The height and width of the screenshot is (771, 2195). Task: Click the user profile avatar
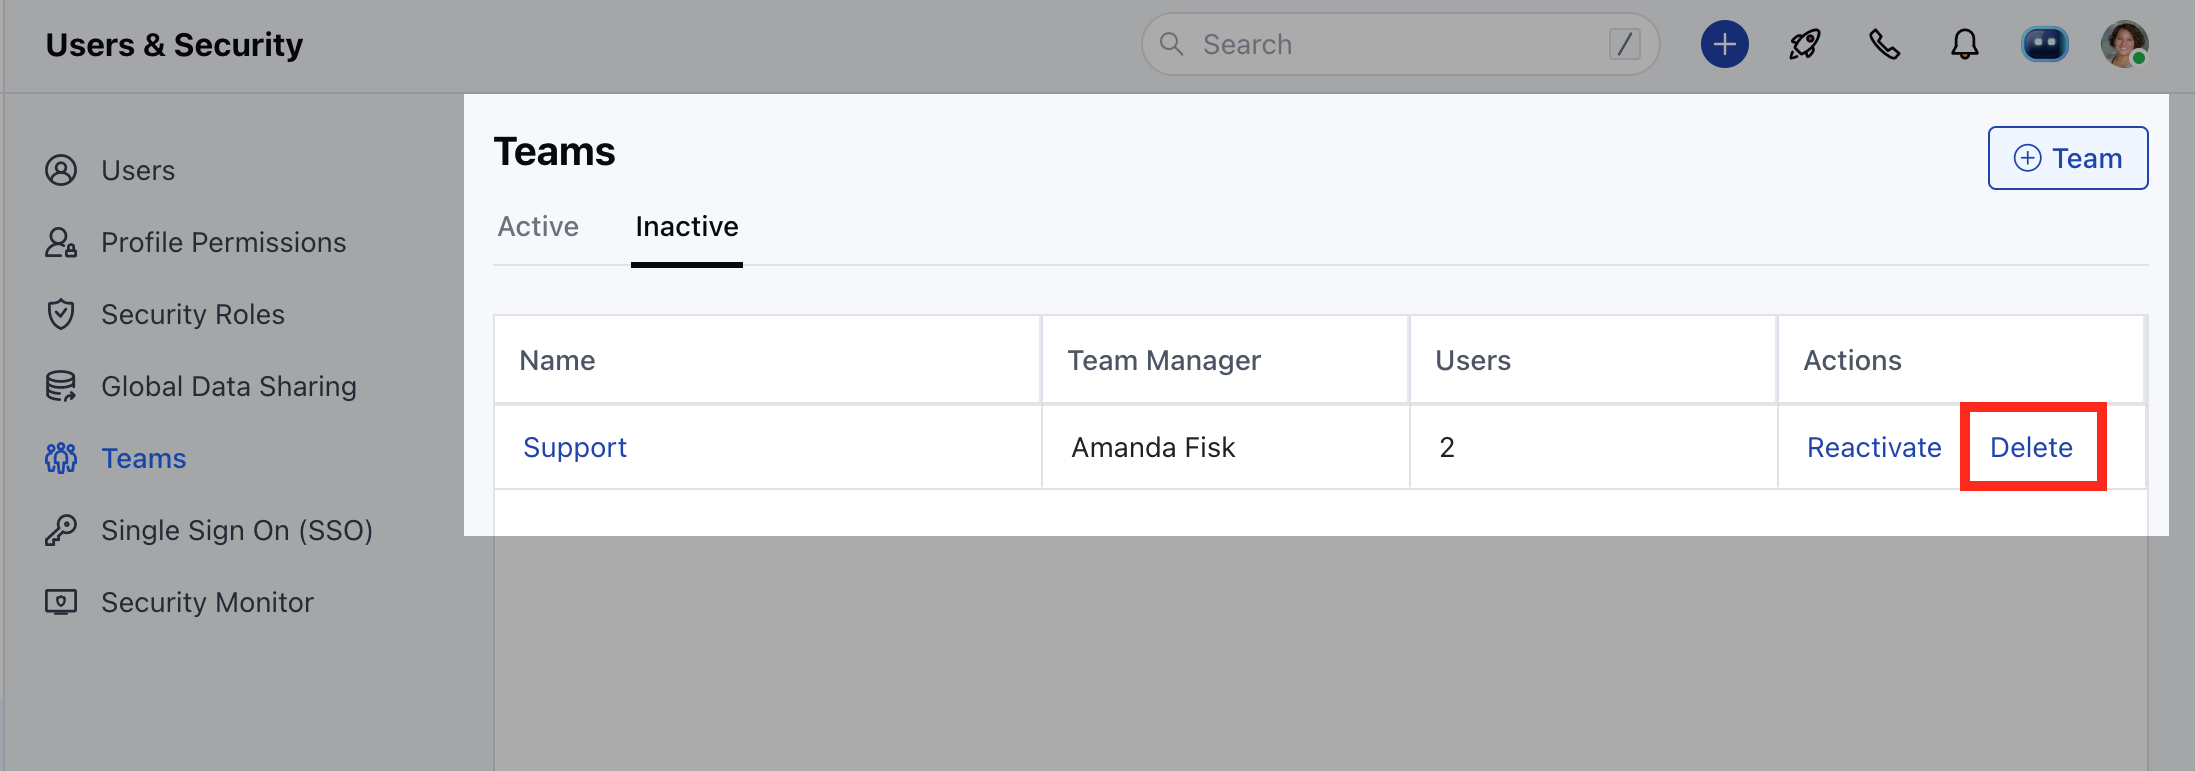2124,45
